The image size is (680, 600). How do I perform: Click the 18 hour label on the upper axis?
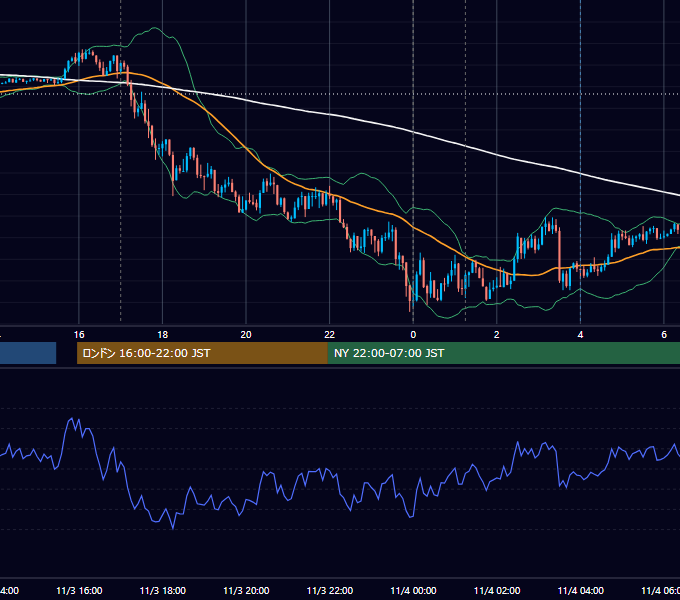coord(163,335)
